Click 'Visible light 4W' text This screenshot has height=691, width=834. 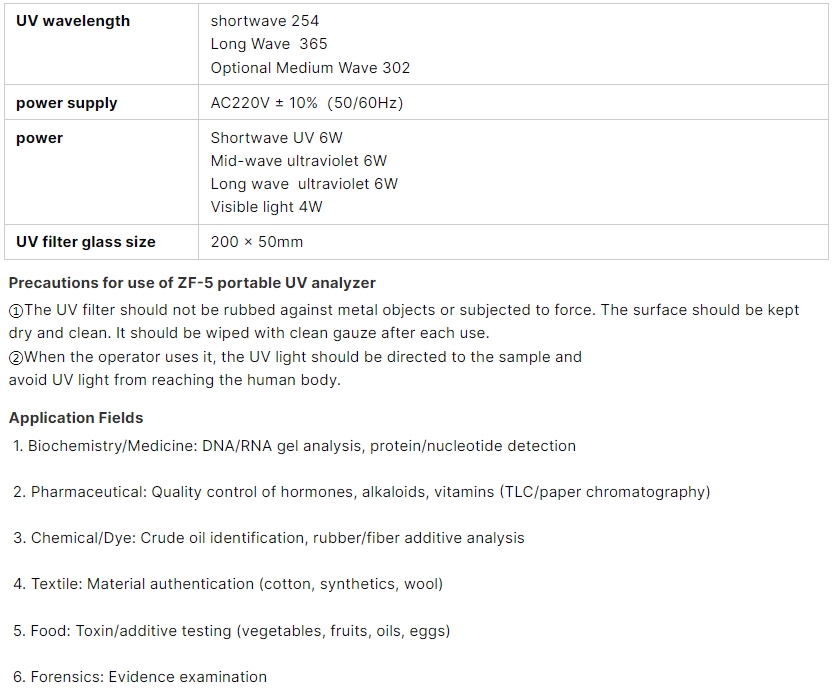point(266,207)
